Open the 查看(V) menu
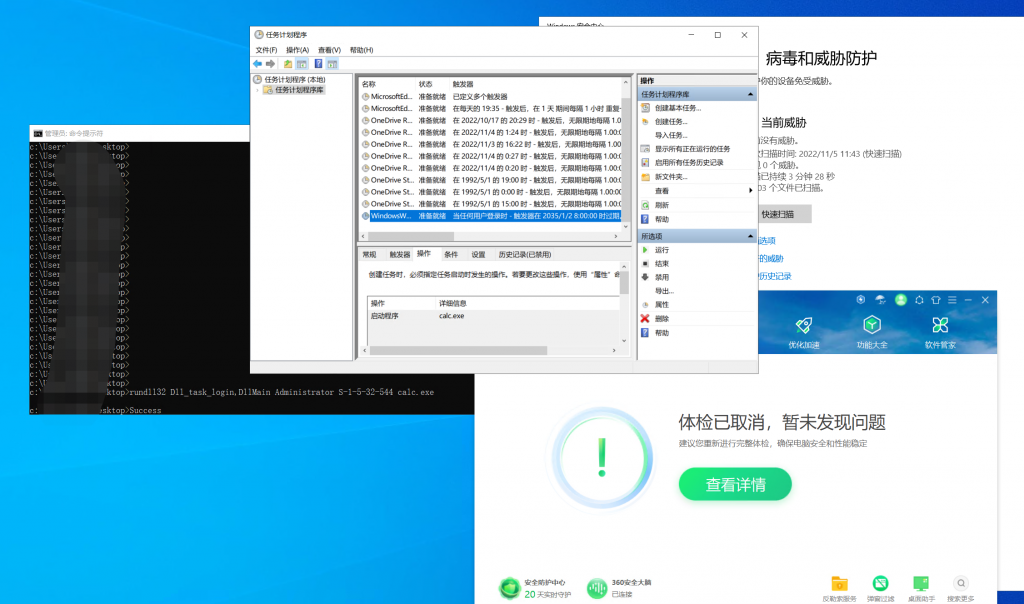 pos(329,50)
